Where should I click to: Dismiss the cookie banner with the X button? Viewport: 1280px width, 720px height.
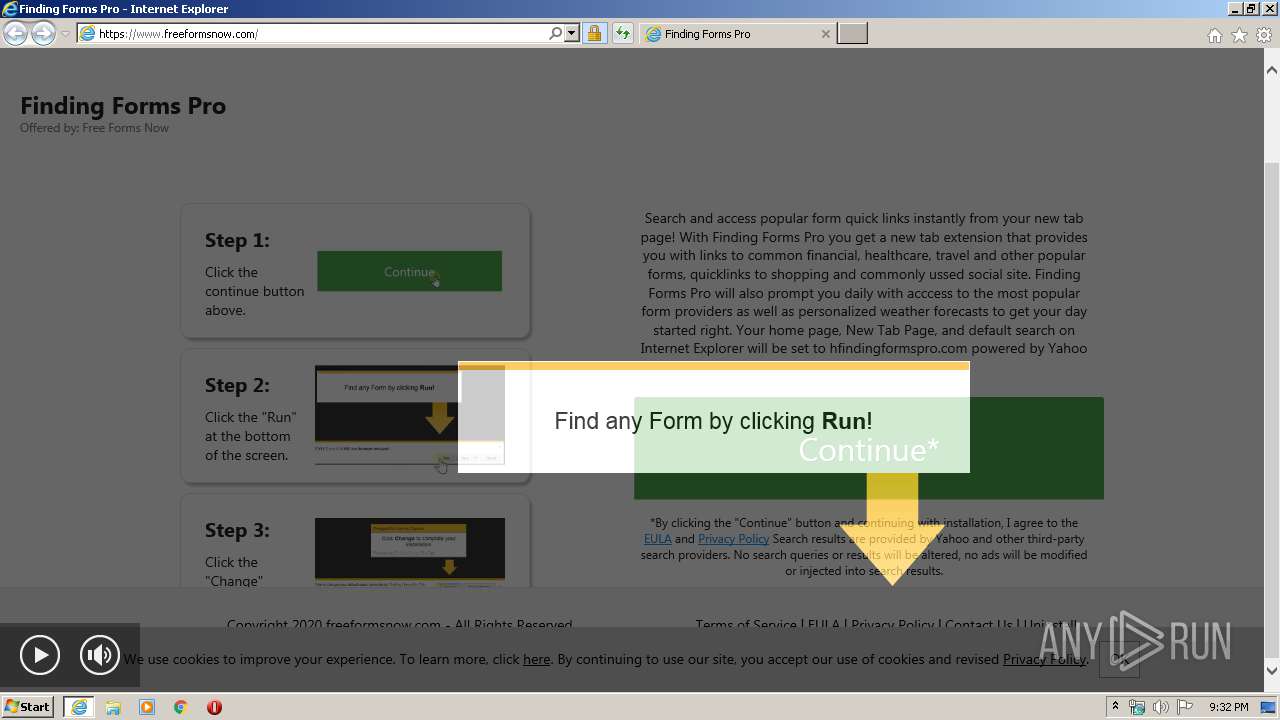(1119, 660)
